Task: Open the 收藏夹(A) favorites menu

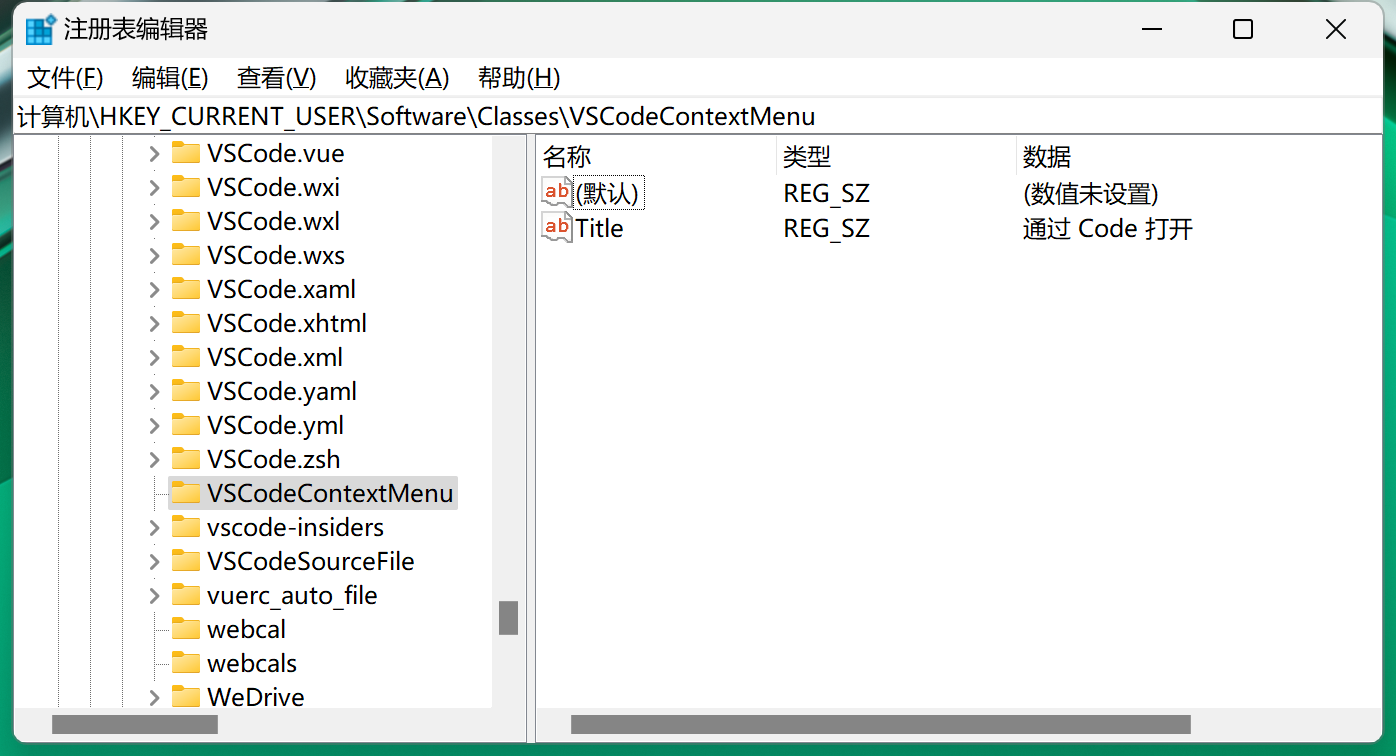Action: click(x=397, y=78)
